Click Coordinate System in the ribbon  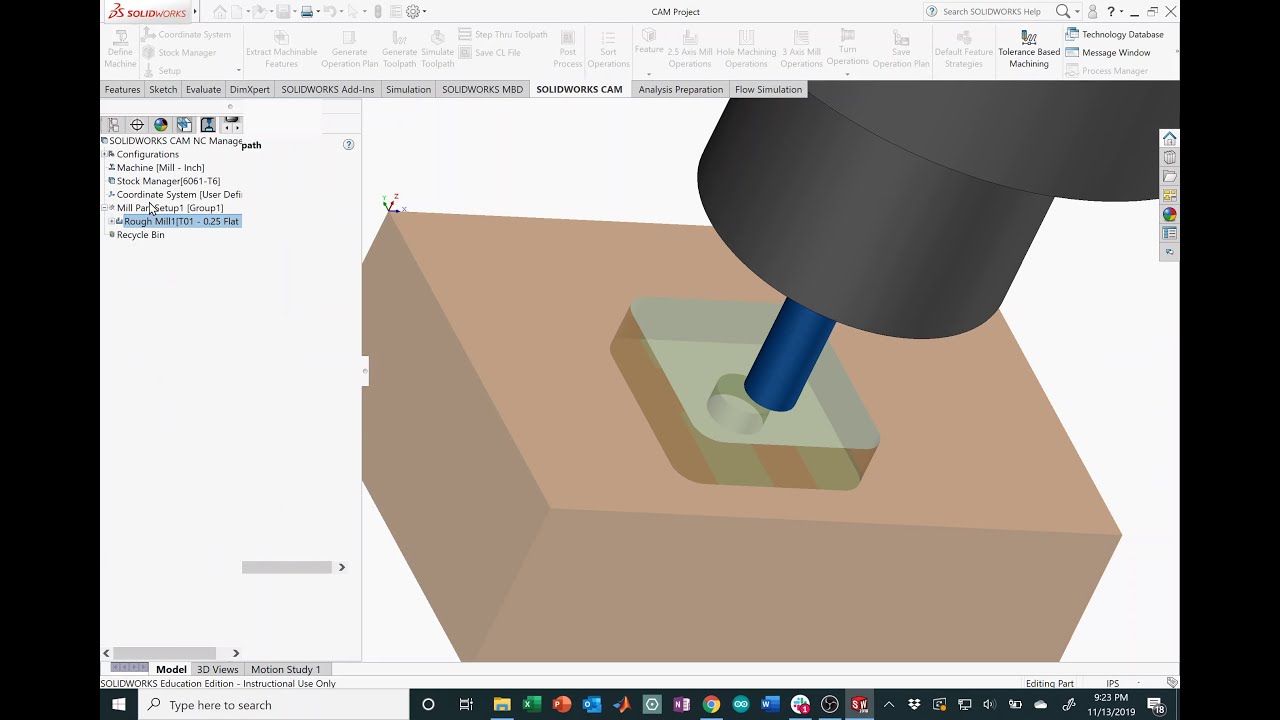pos(185,34)
